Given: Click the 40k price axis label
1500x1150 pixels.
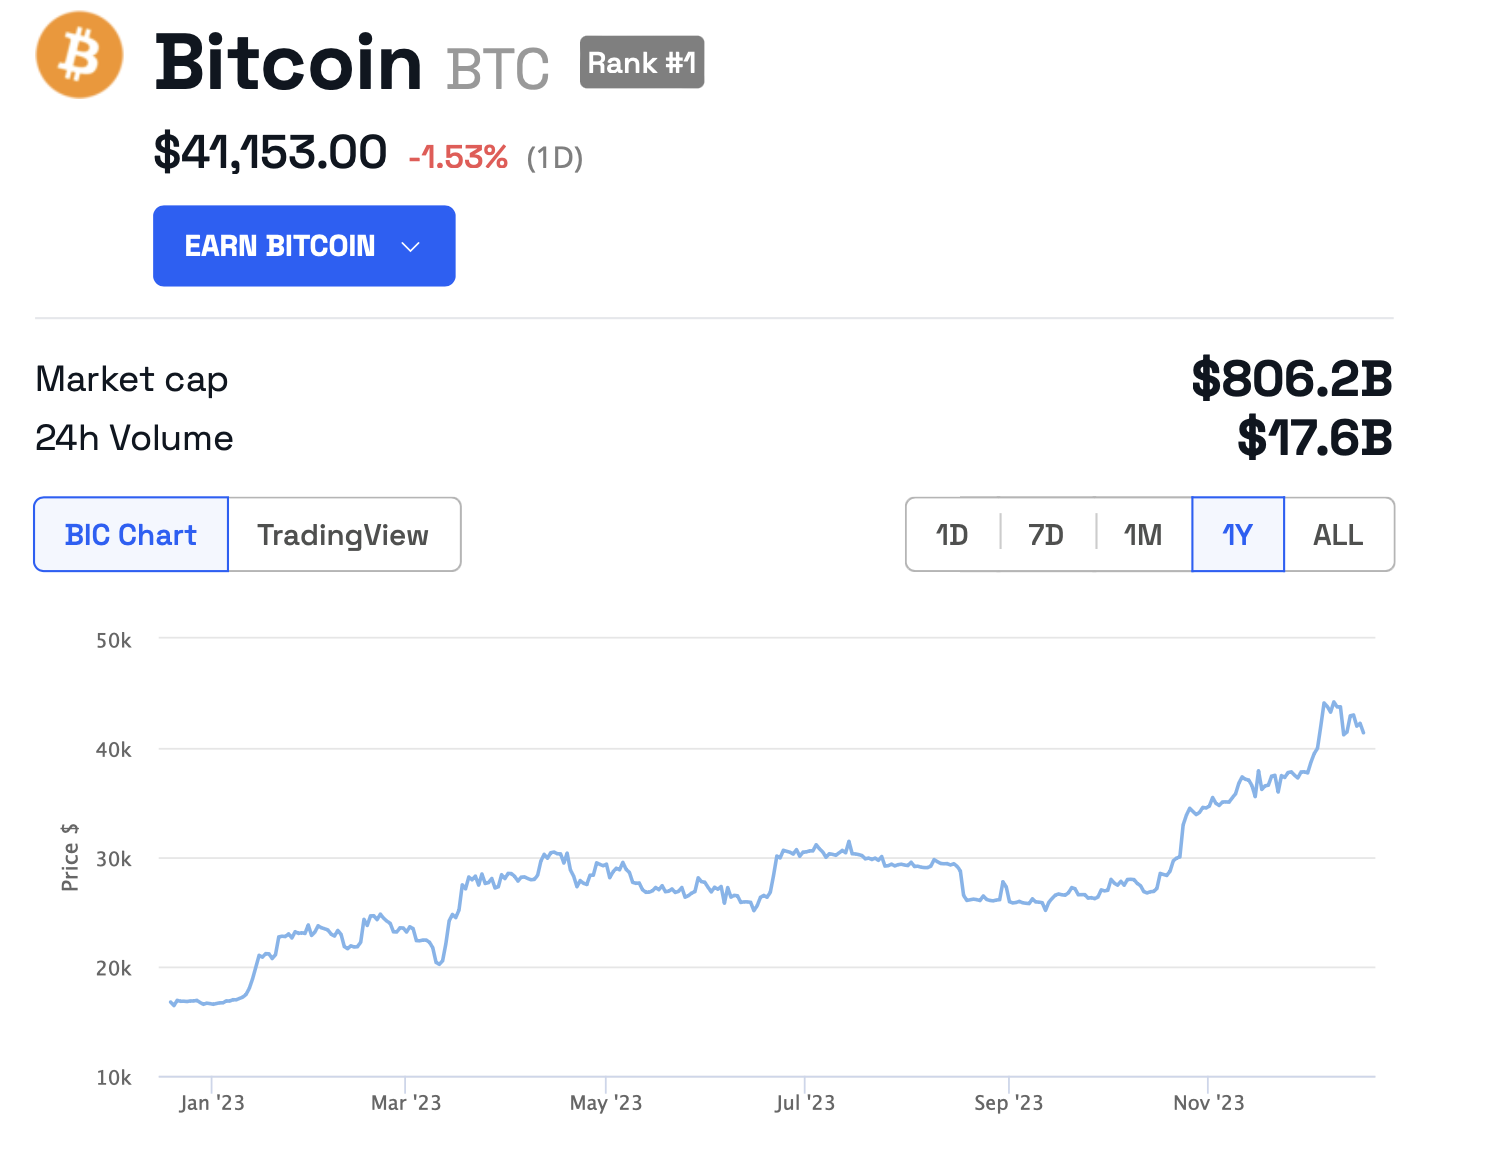Looking at the screenshot, I should pos(113,749).
